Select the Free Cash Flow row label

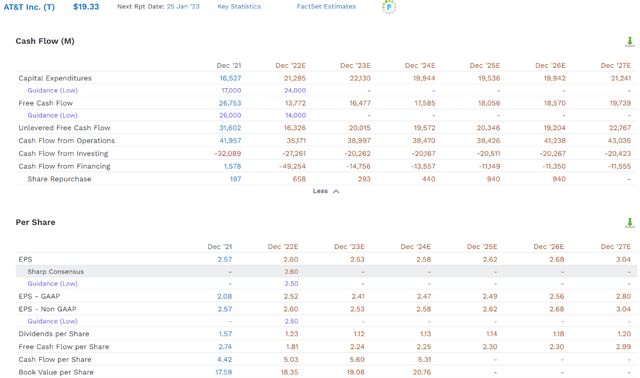(45, 103)
